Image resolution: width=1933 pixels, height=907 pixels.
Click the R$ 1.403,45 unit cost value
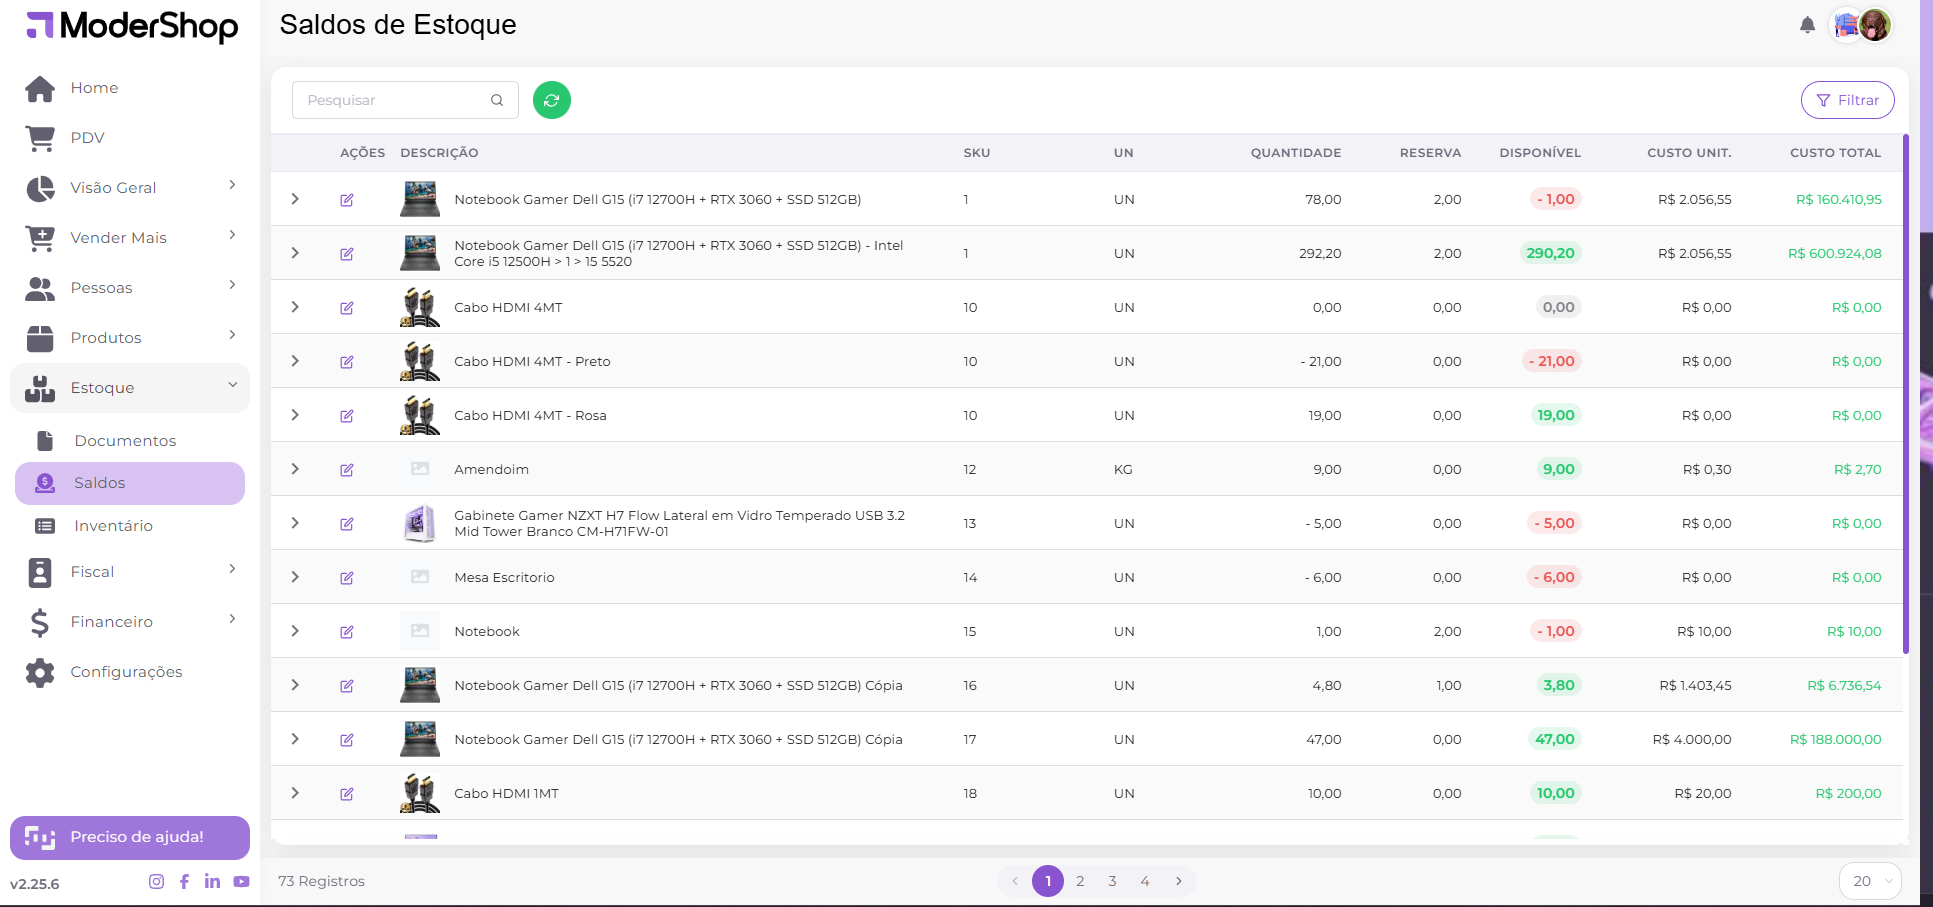(x=1695, y=685)
